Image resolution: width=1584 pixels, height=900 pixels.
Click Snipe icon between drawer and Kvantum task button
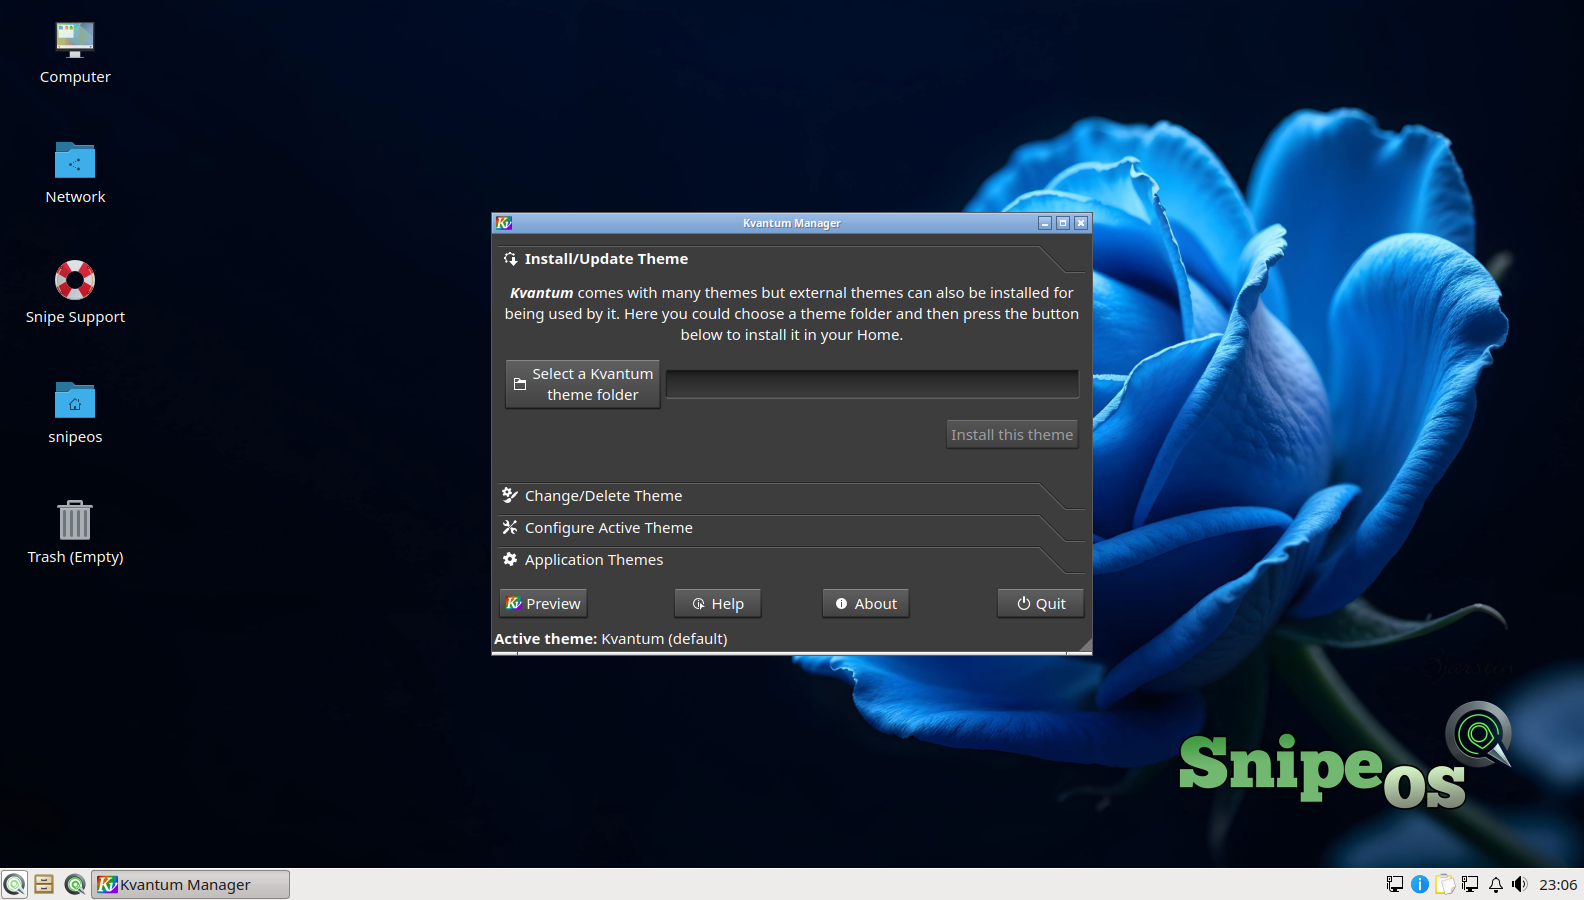(75, 884)
